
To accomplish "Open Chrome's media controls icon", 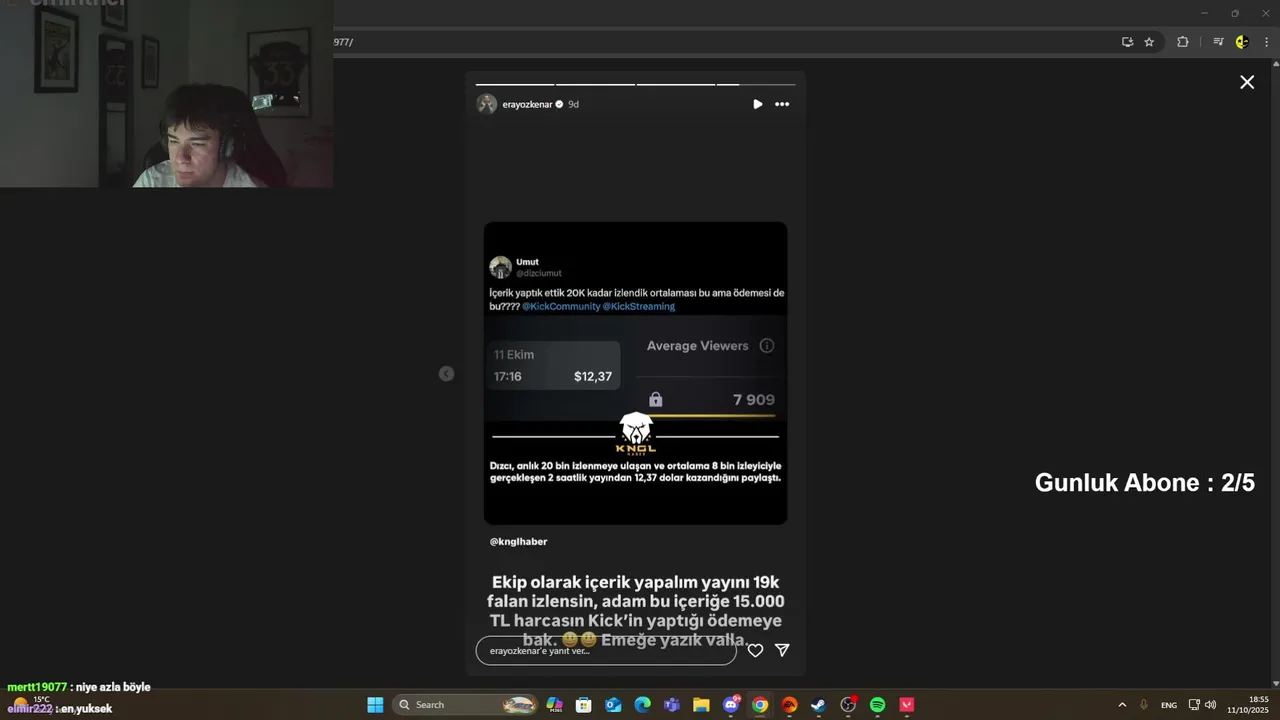I will pyautogui.click(x=1218, y=42).
